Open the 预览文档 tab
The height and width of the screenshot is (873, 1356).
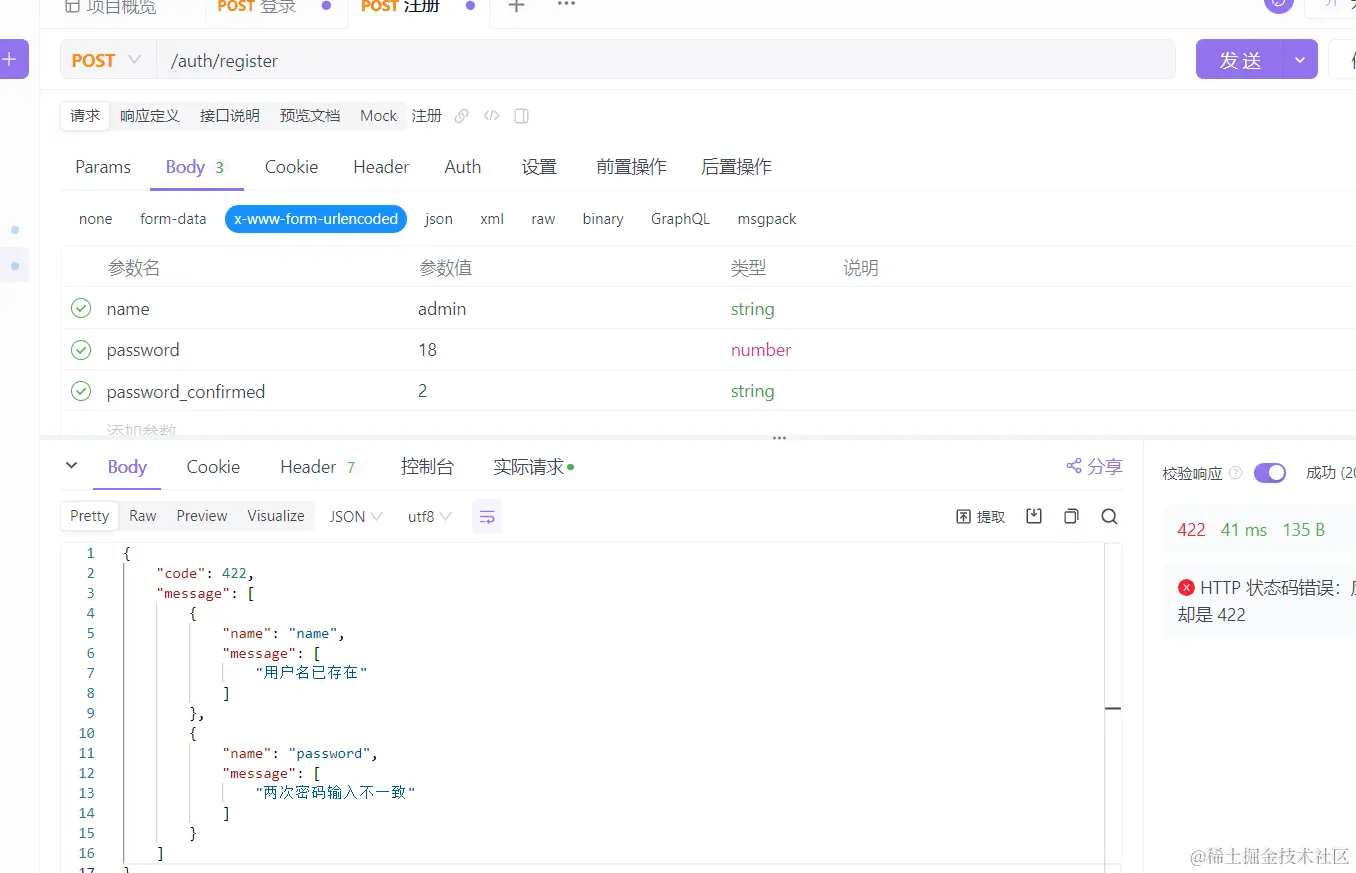click(x=310, y=116)
